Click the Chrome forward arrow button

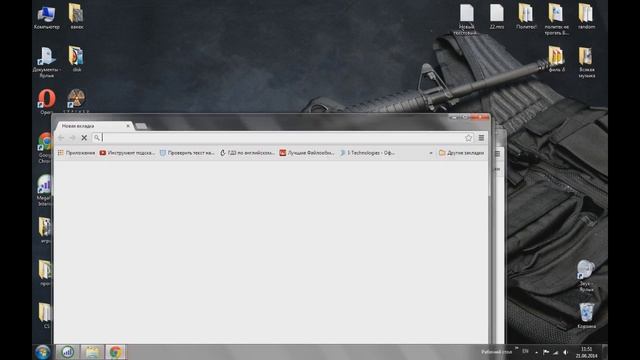[x=72, y=138]
